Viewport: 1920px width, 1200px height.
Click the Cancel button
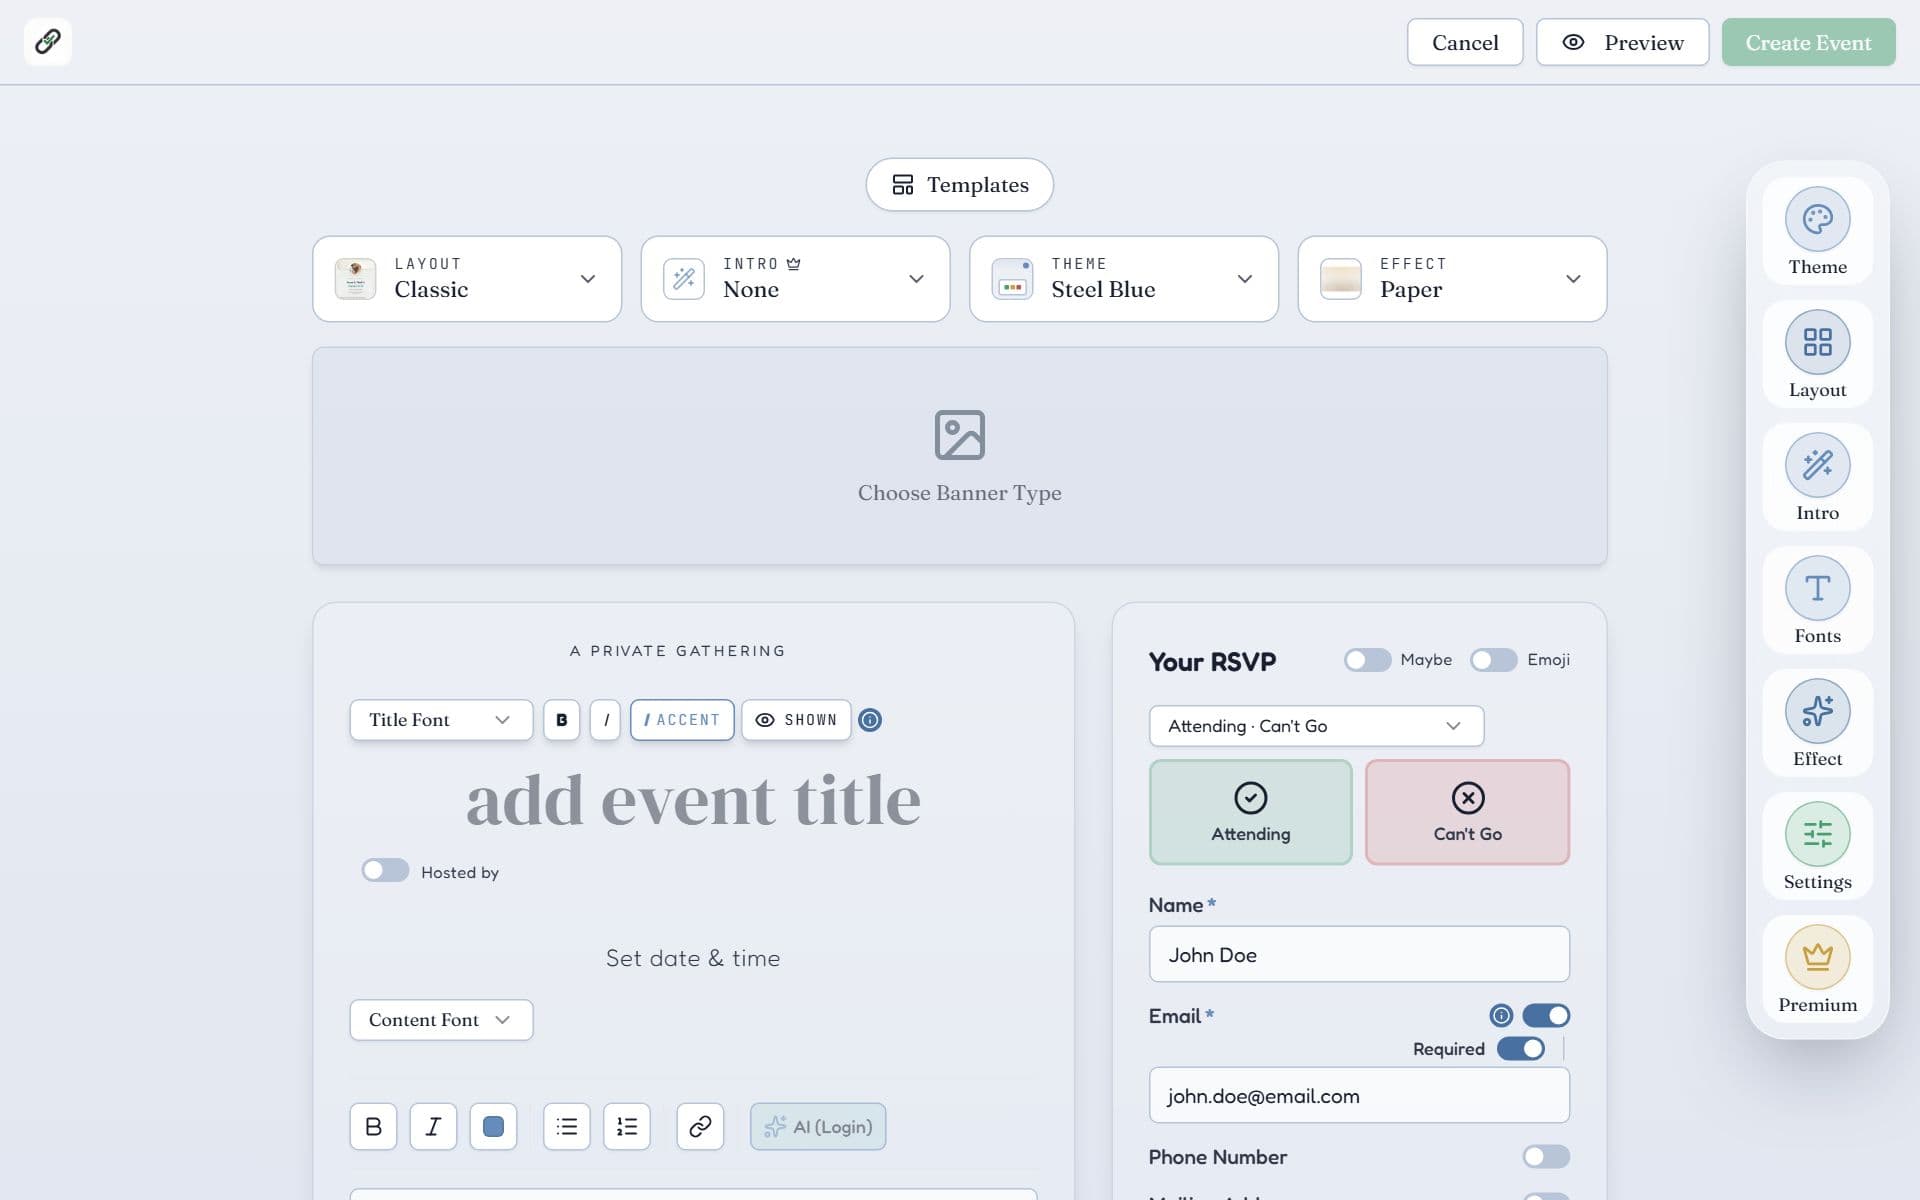point(1465,42)
